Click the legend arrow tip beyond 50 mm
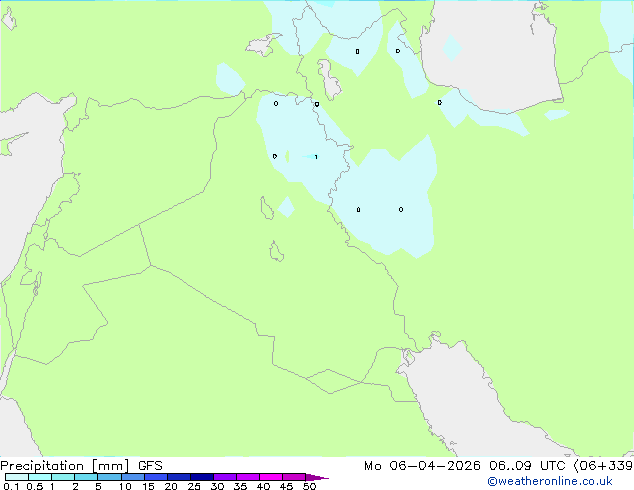 pyautogui.click(x=317, y=477)
